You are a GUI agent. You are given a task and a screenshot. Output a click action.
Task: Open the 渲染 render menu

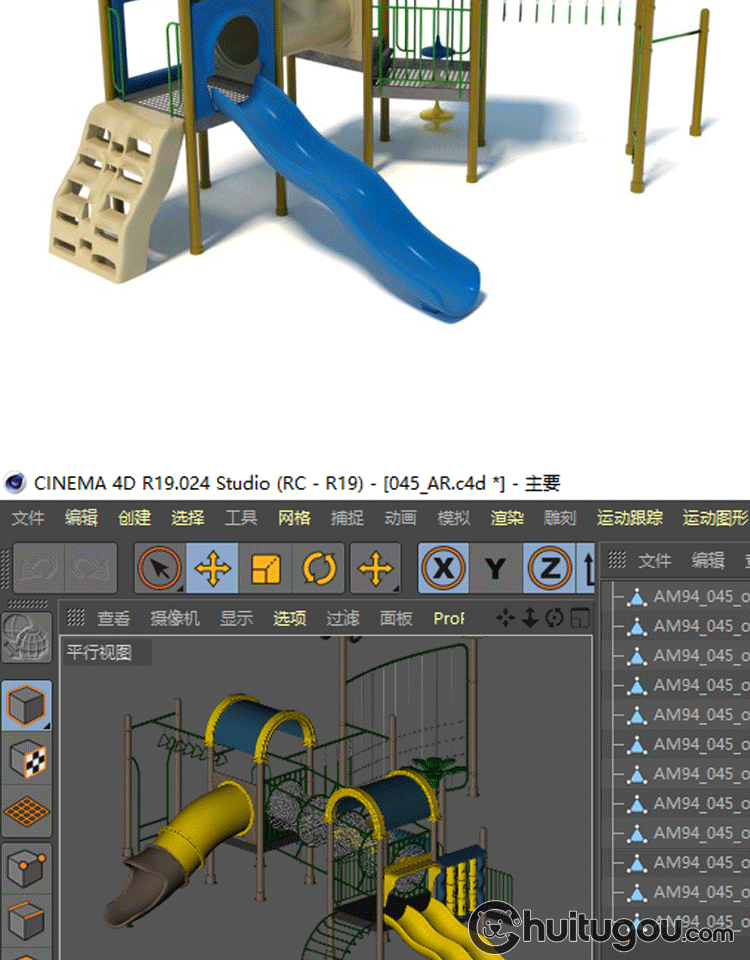pyautogui.click(x=507, y=518)
